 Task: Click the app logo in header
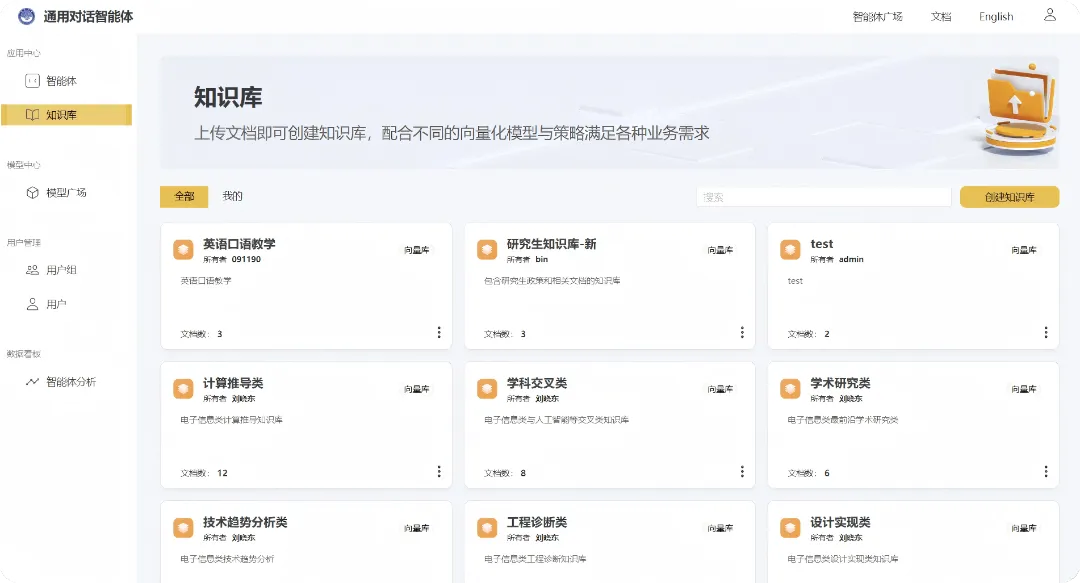26,17
